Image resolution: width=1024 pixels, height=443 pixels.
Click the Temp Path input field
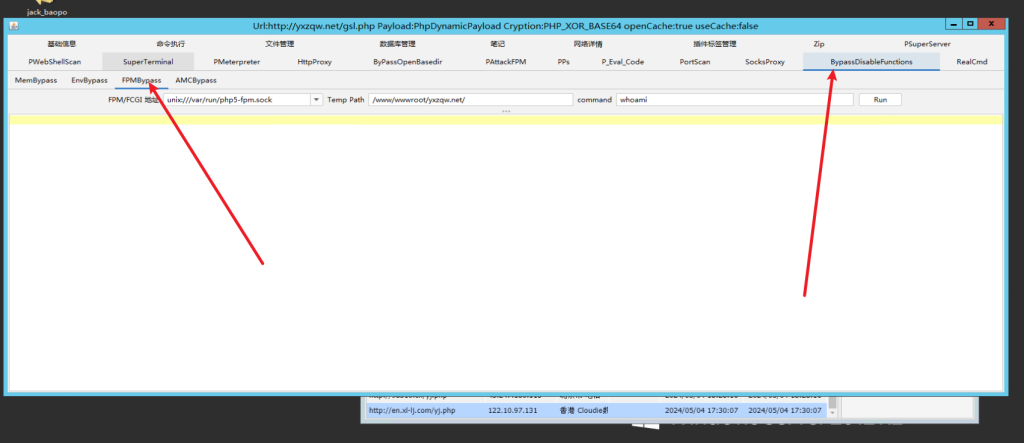(x=470, y=100)
